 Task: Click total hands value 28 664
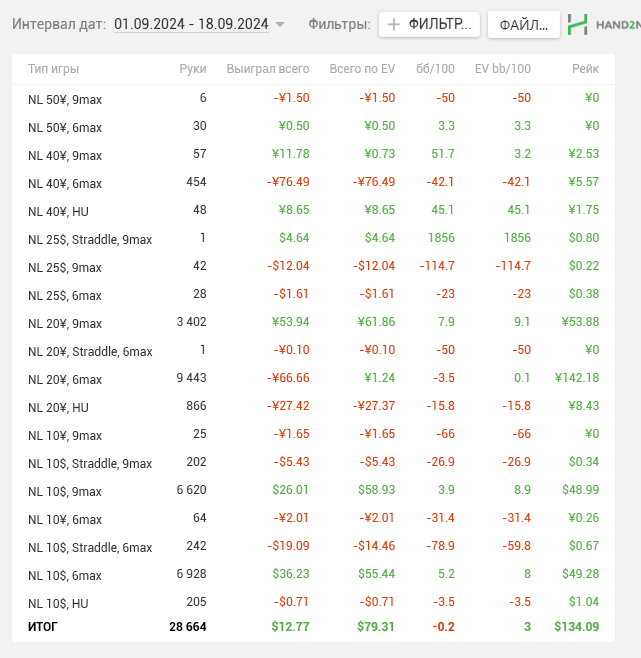[188, 627]
